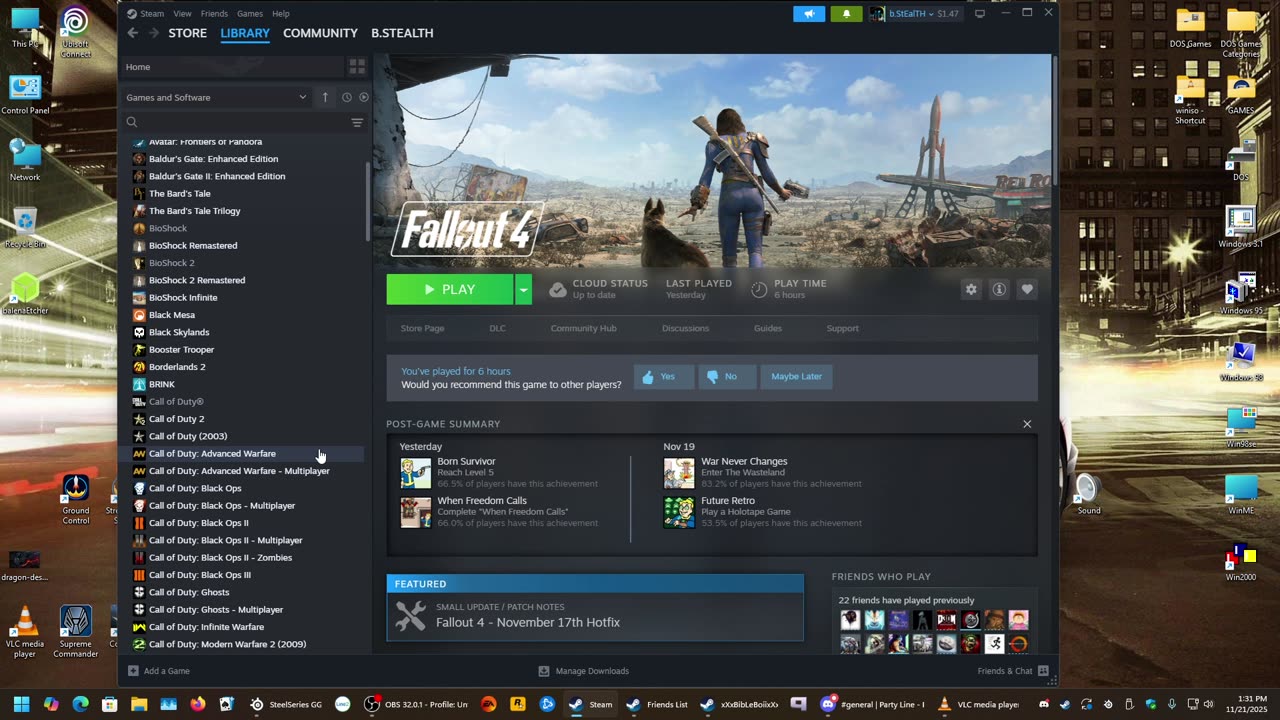Viewport: 1280px width, 720px height.
Task: Go to the STORE tab
Action: coord(188,33)
